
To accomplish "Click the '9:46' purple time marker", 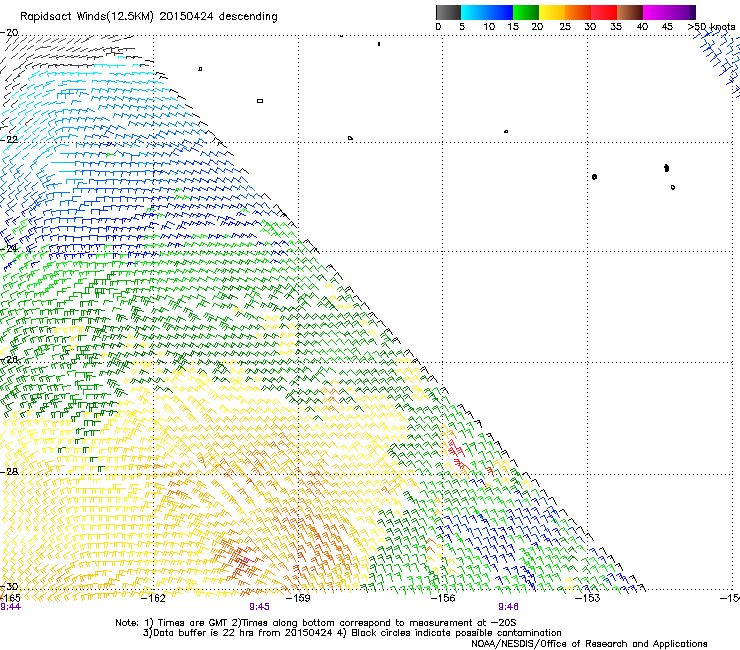I will pos(508,607).
